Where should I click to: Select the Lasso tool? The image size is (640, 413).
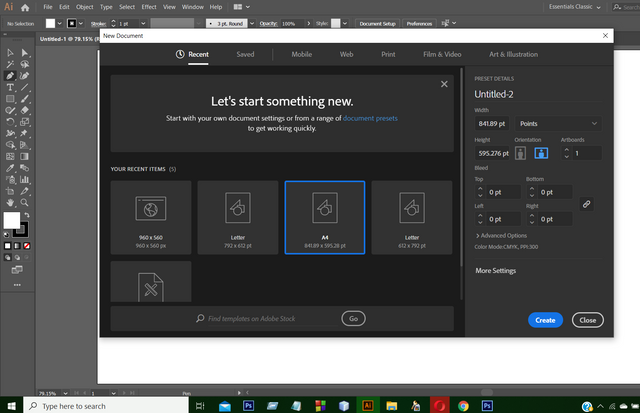pyautogui.click(x=24, y=64)
